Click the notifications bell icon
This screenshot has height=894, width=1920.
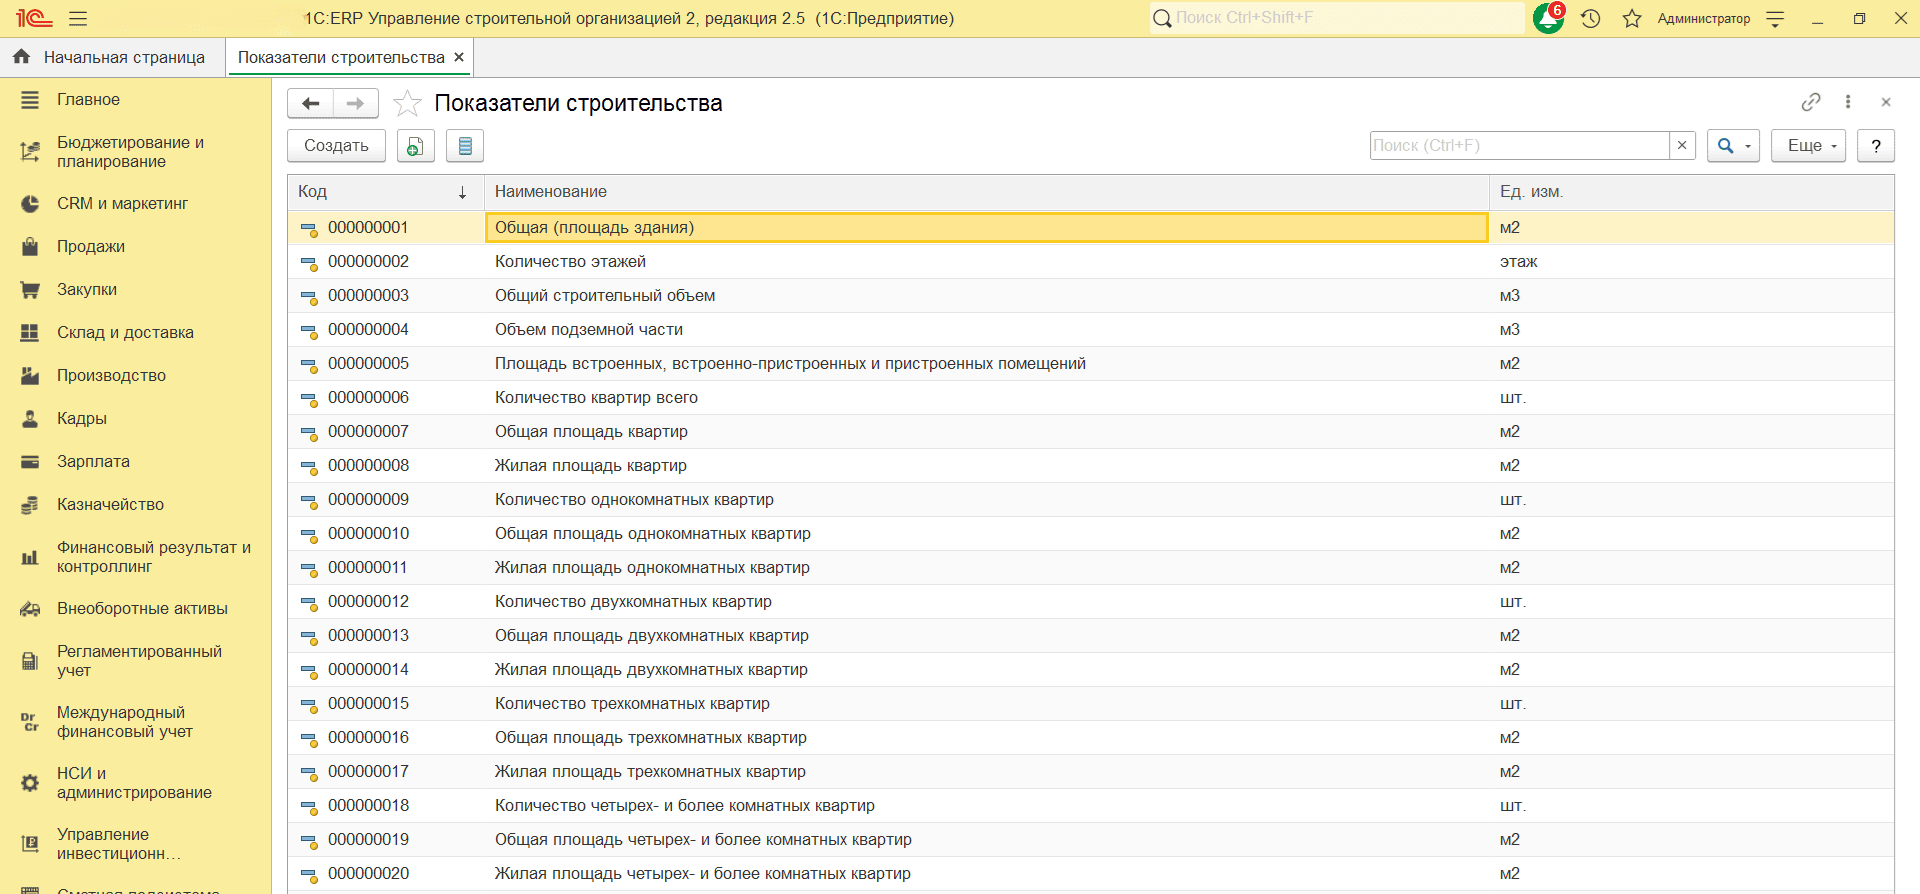tap(1548, 18)
